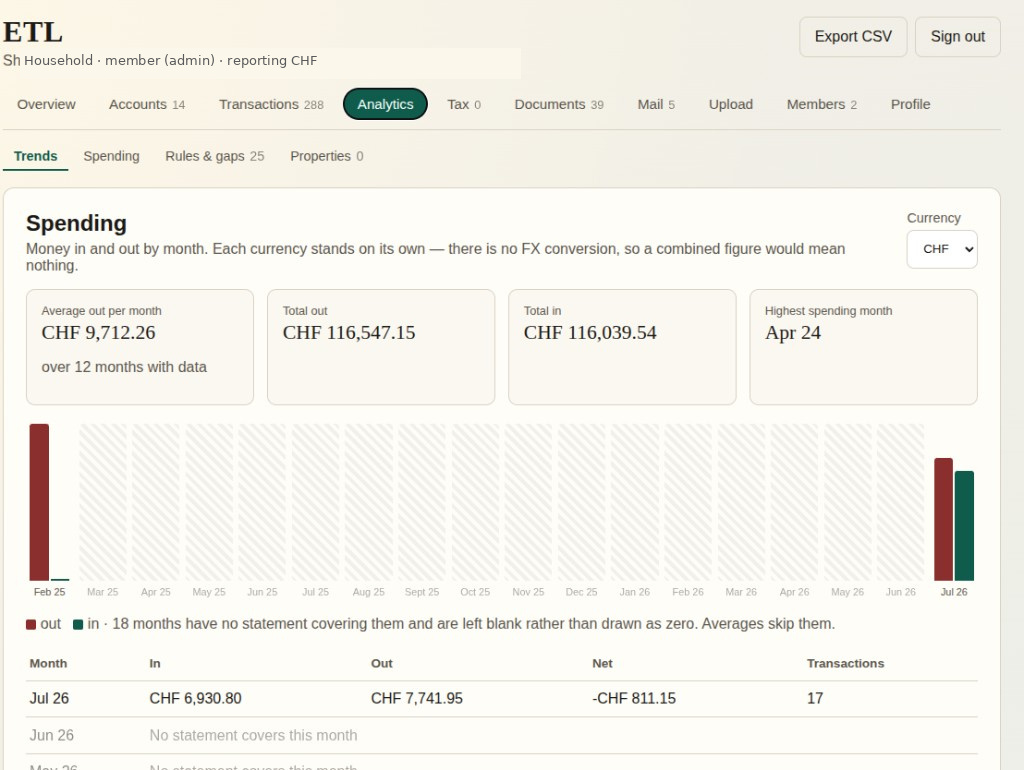This screenshot has width=1024, height=770.
Task: Click the 'Transactions' column header
Action: (845, 664)
